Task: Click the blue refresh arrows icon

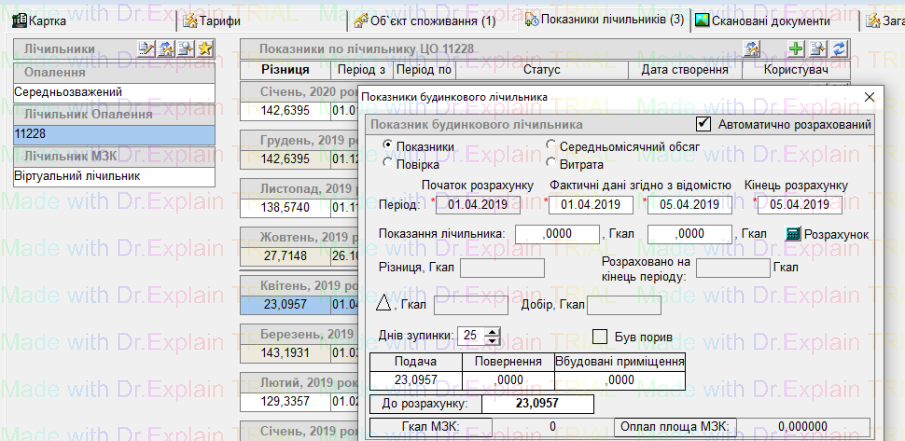Action: pos(839,49)
